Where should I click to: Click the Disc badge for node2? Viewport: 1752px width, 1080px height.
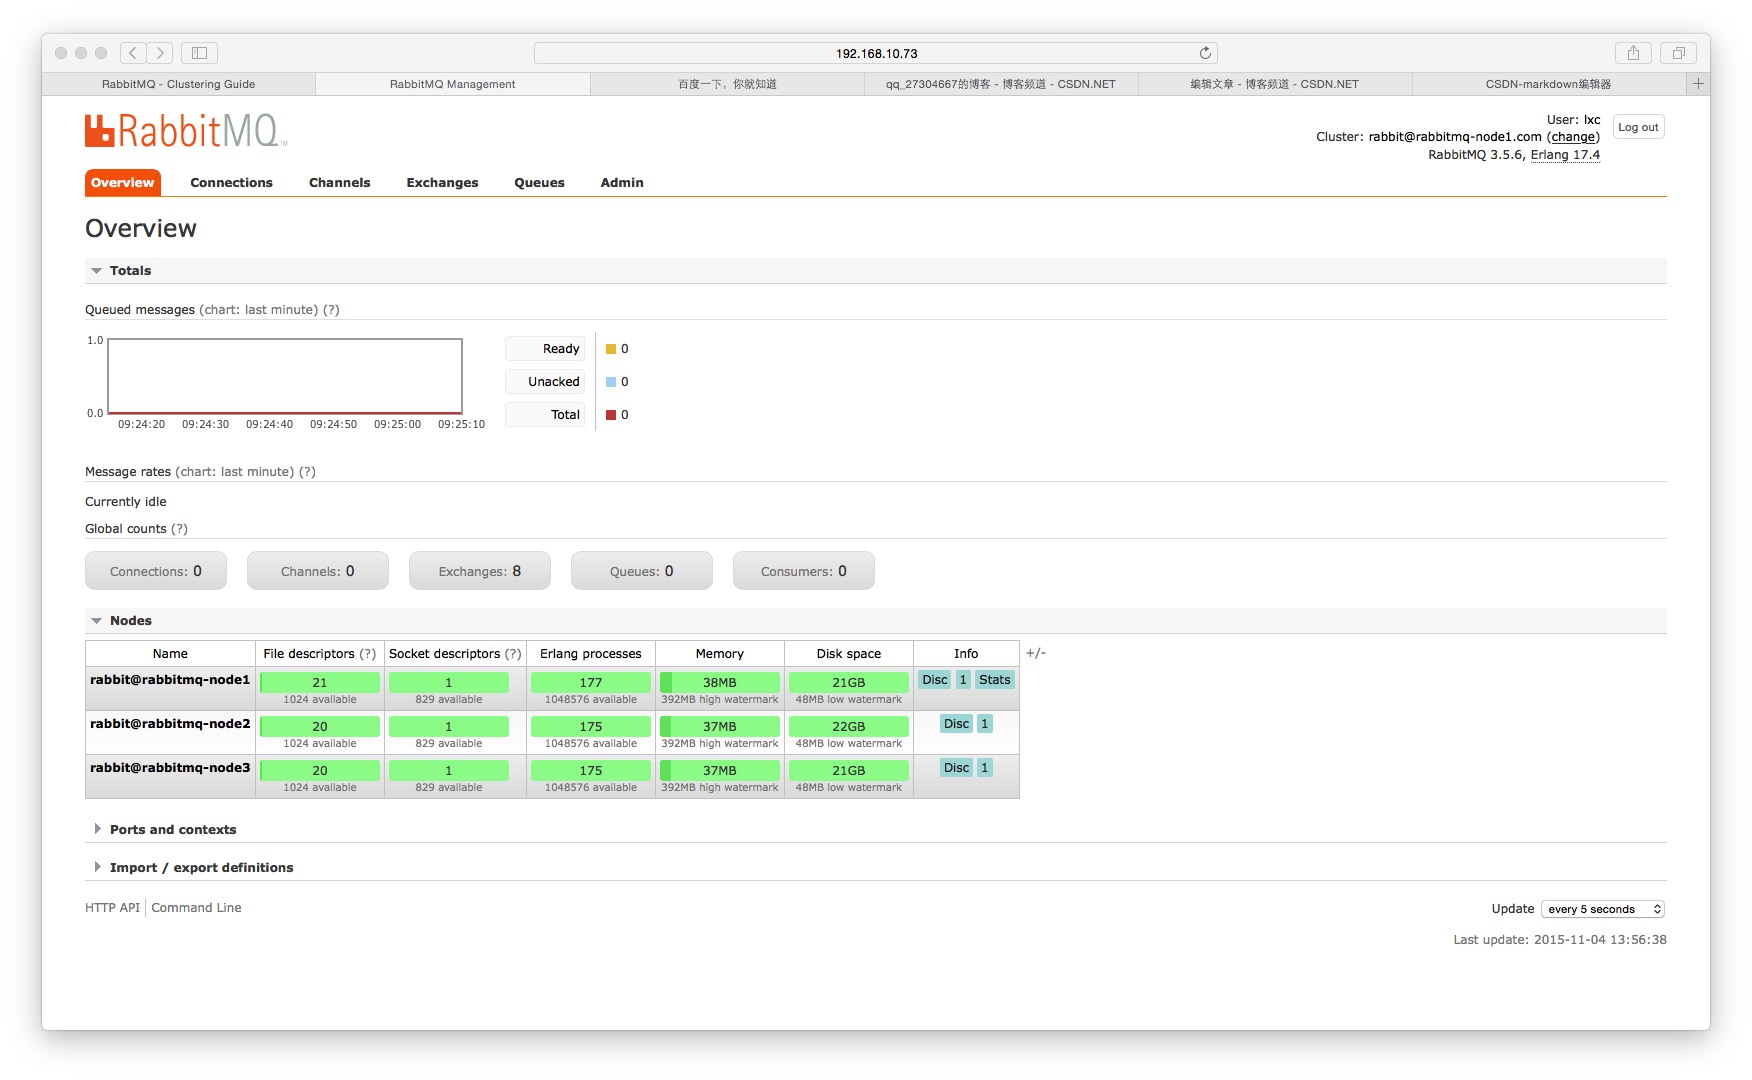[957, 724]
